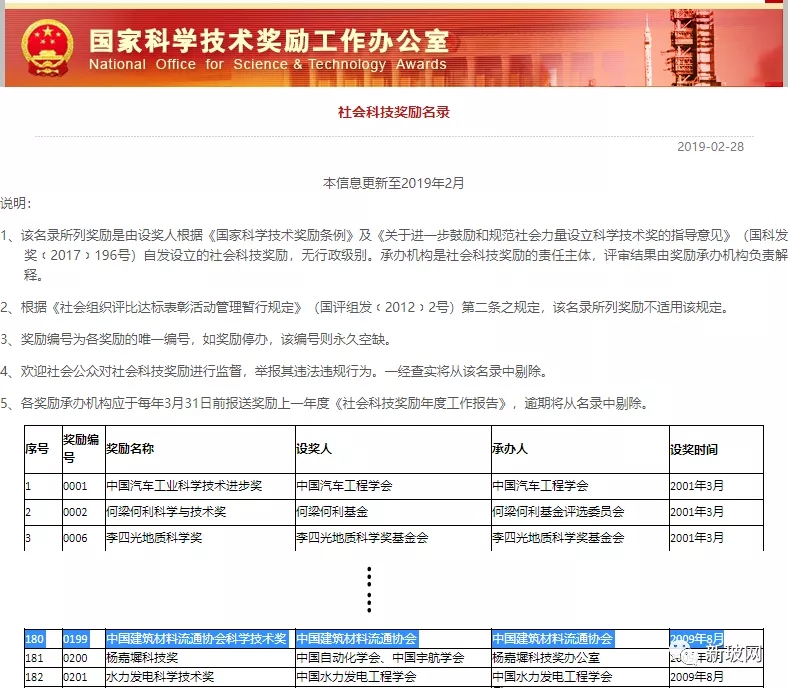Click the national emblem logo in banner
The width and height of the screenshot is (788, 688).
[x=47, y=48]
